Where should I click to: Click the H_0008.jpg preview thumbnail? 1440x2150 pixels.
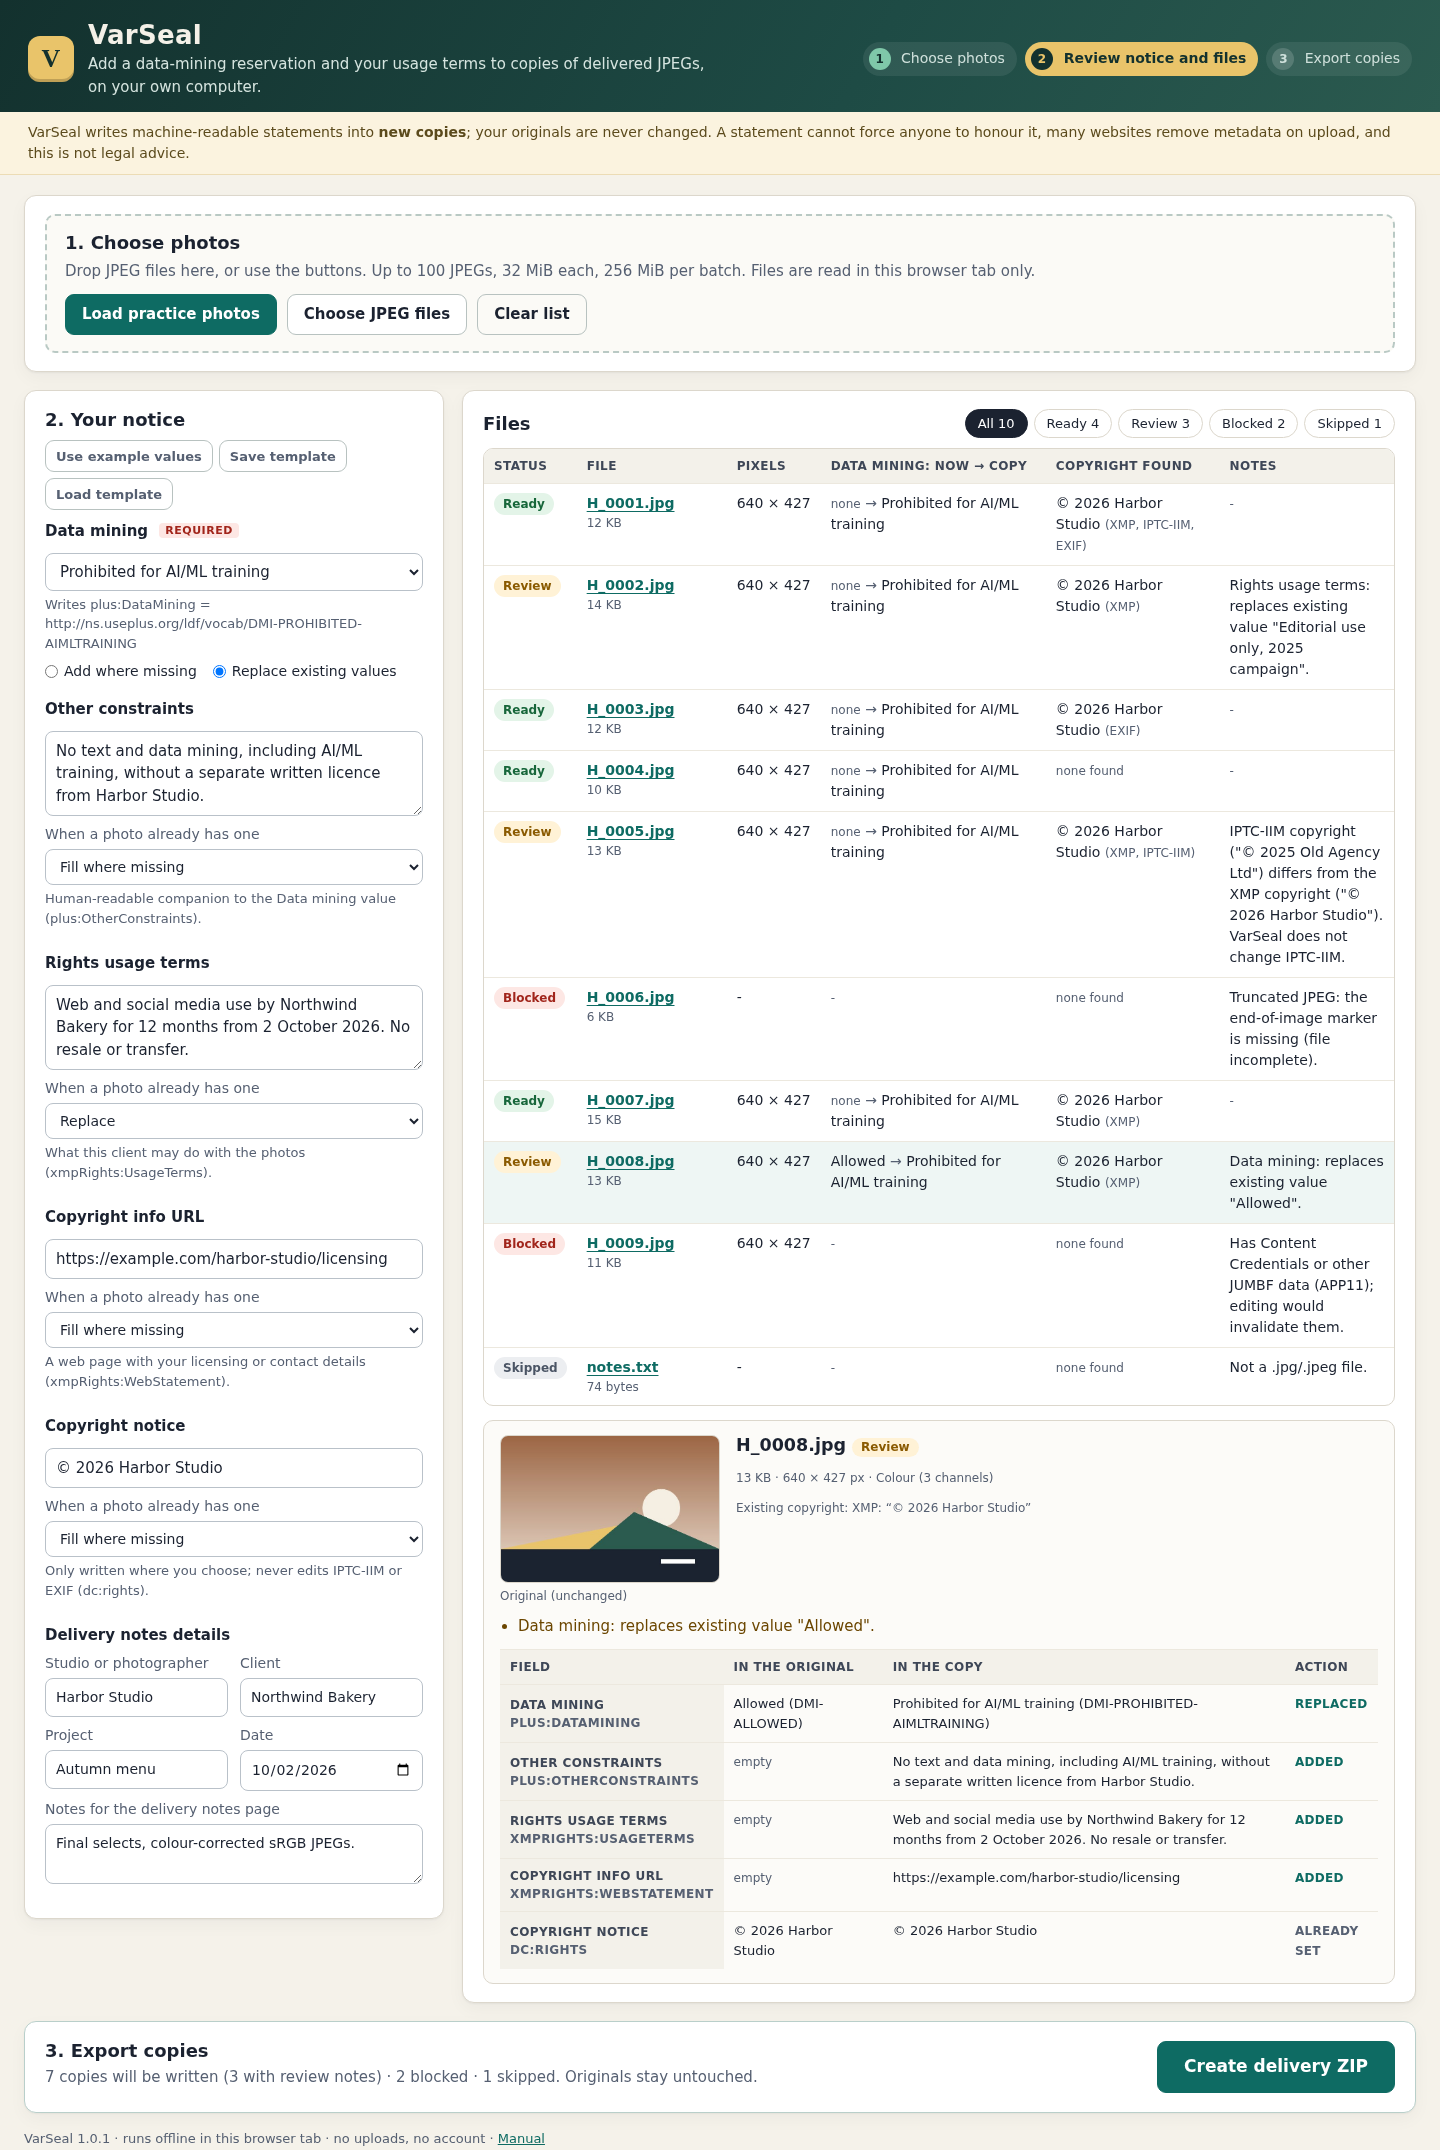point(610,1509)
